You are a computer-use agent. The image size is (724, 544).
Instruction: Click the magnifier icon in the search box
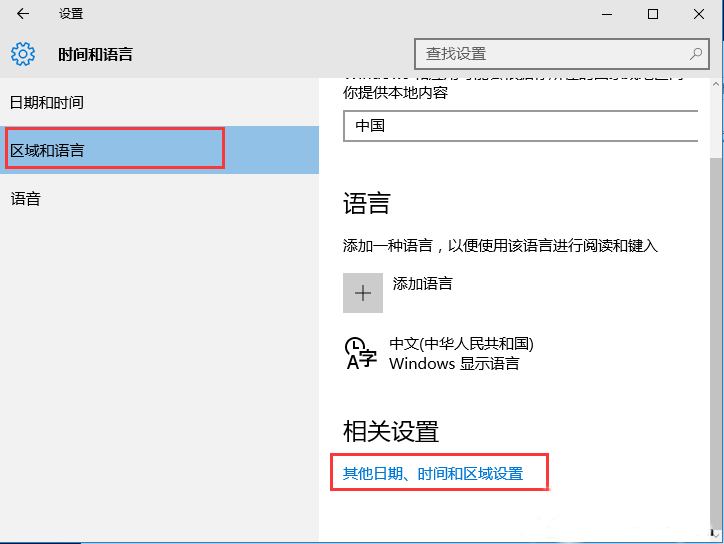[696, 54]
